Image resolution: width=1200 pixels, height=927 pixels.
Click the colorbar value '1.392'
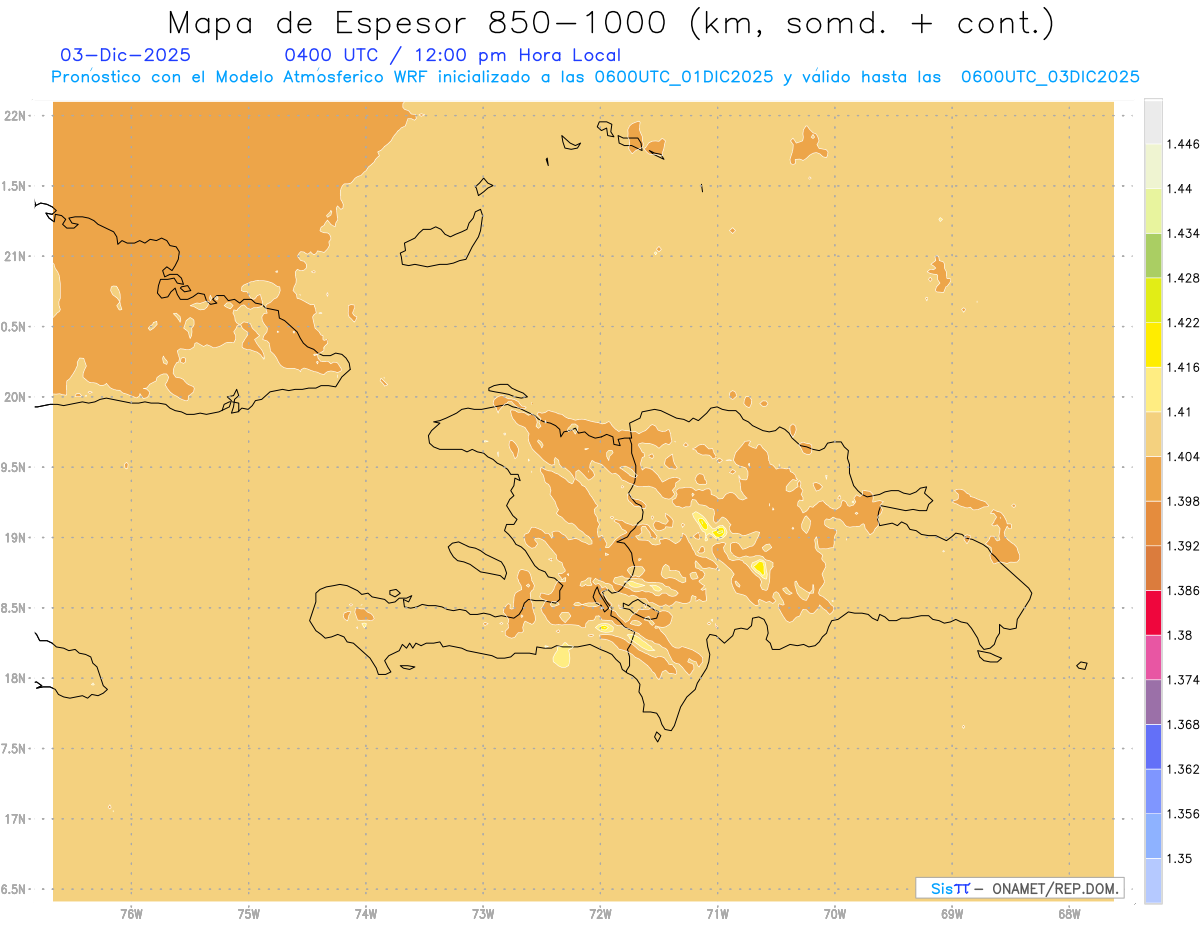pos(1184,546)
